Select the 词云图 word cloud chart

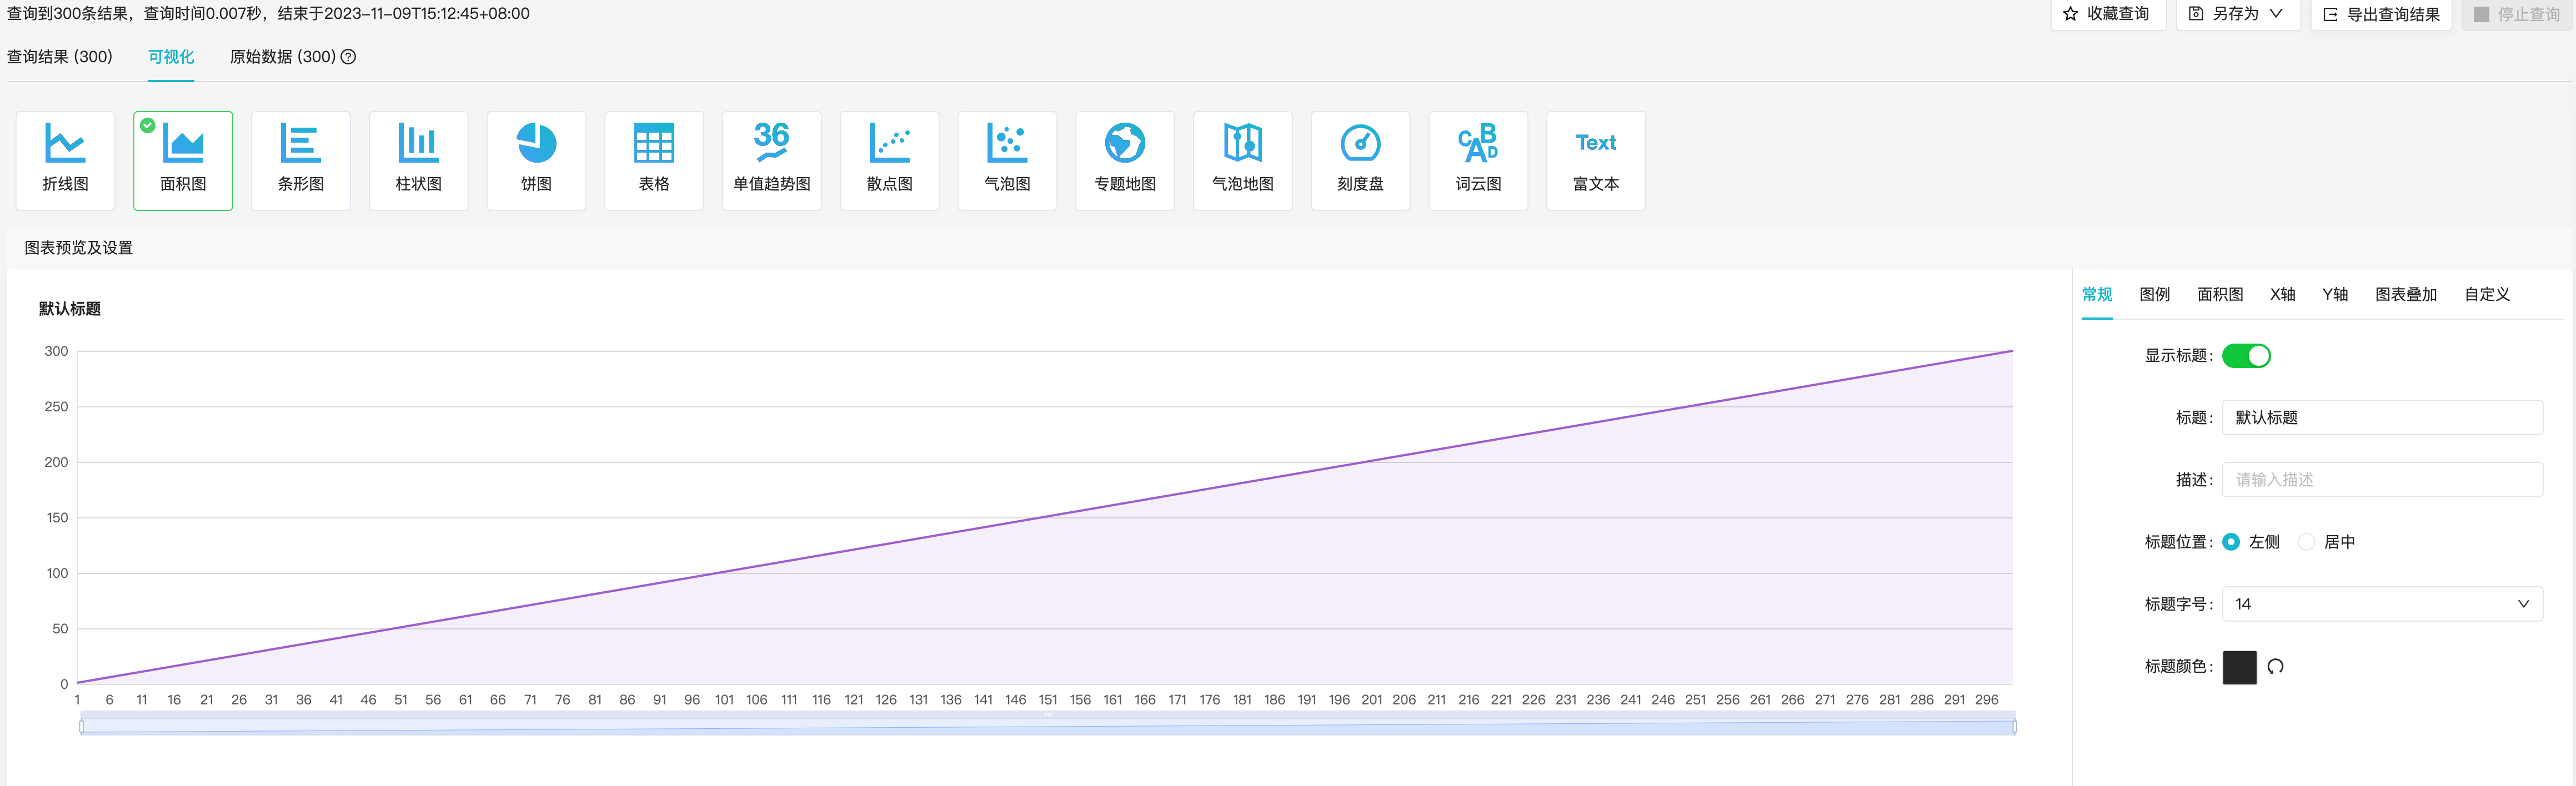1478,160
